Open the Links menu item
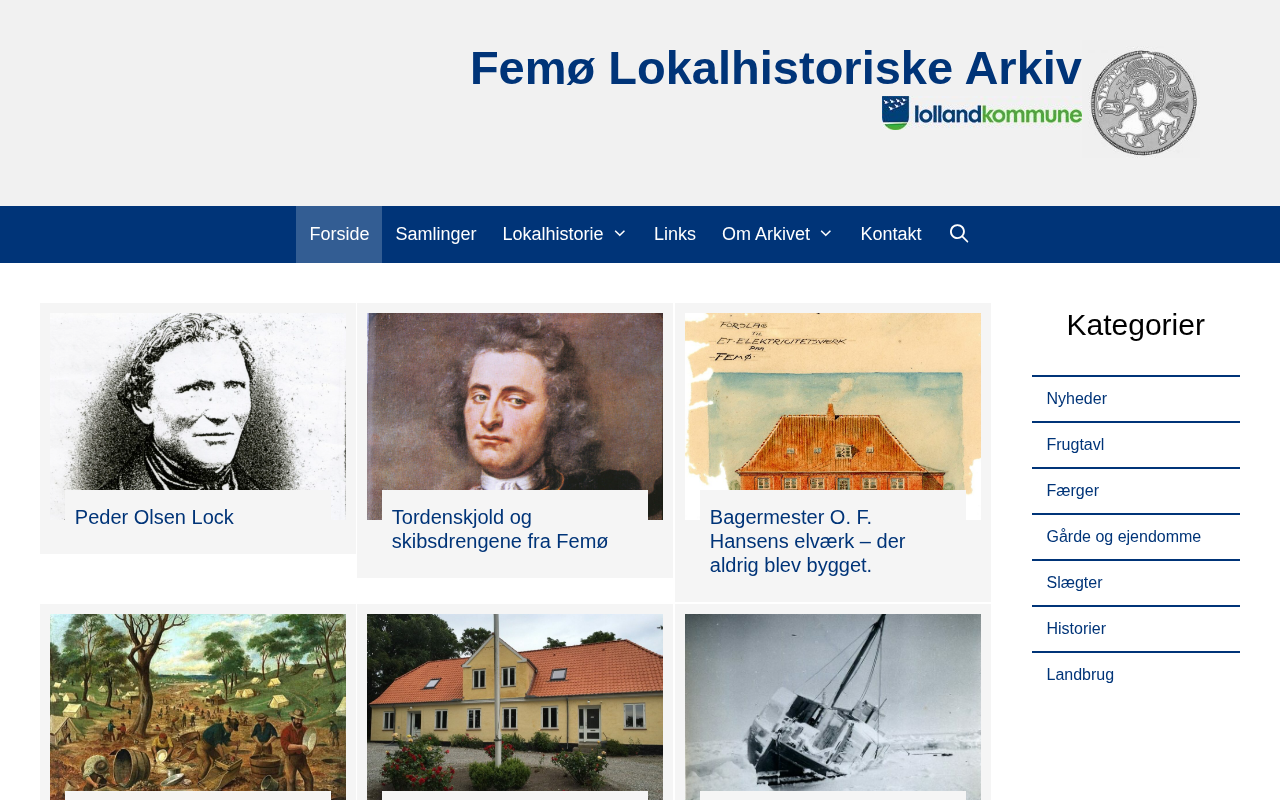The width and height of the screenshot is (1280, 800). point(675,234)
